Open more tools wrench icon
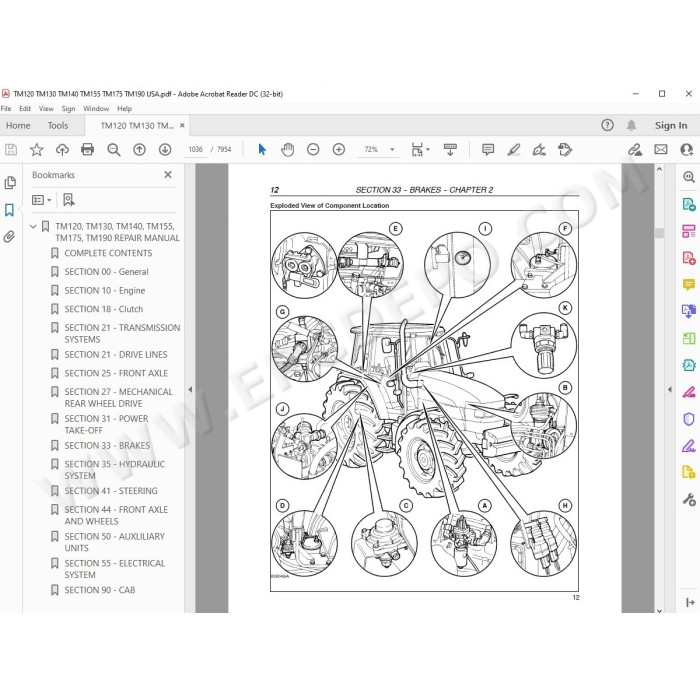The image size is (700, 700). pos(689,499)
